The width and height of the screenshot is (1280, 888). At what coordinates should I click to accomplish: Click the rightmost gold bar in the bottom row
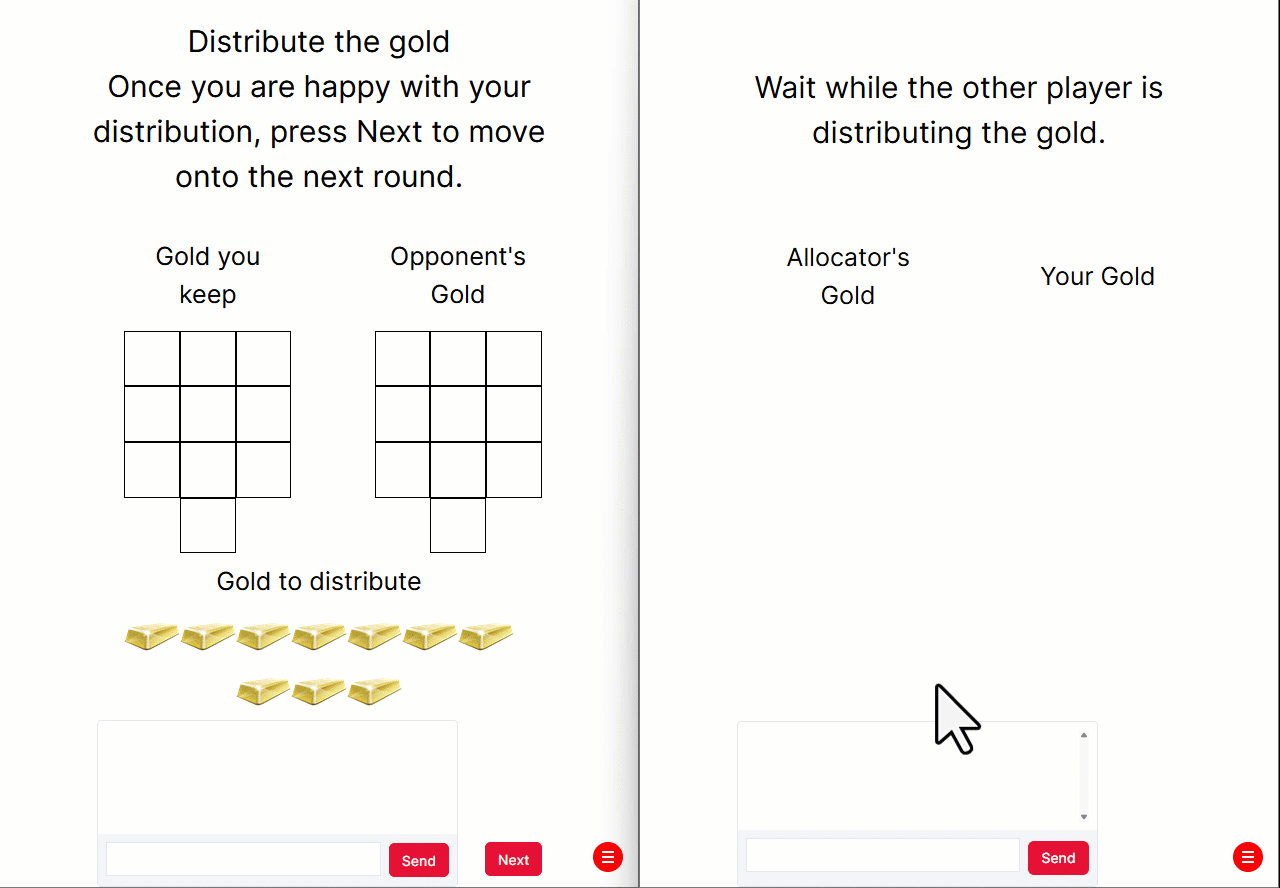pyautogui.click(x=374, y=691)
